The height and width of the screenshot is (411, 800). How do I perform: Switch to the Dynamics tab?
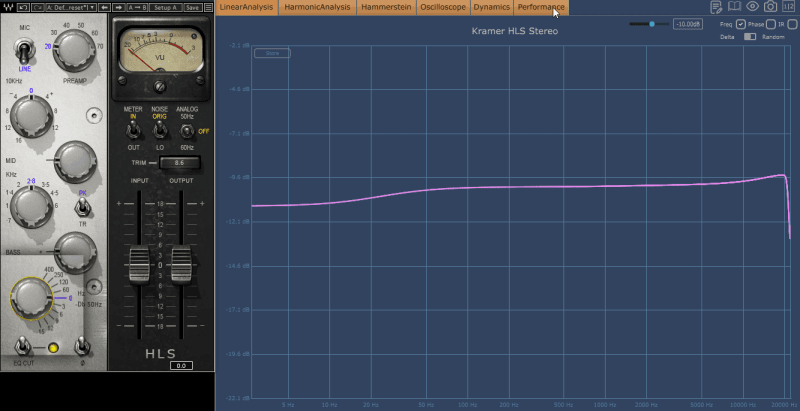coord(491,7)
